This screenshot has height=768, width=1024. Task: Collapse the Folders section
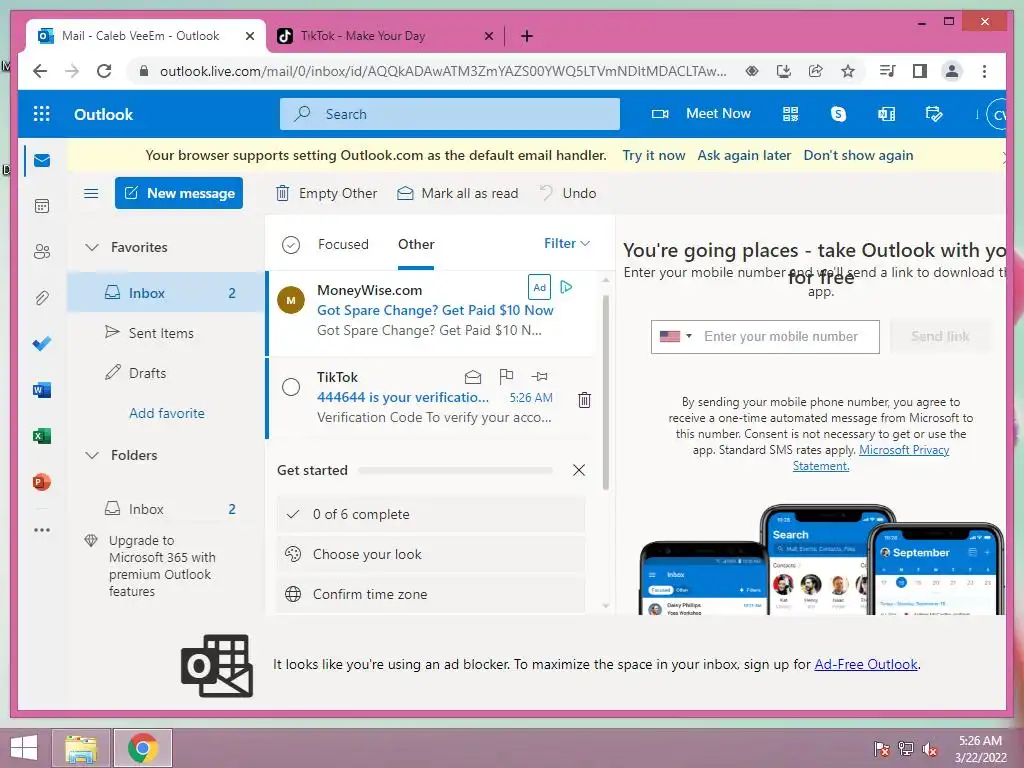coord(92,455)
